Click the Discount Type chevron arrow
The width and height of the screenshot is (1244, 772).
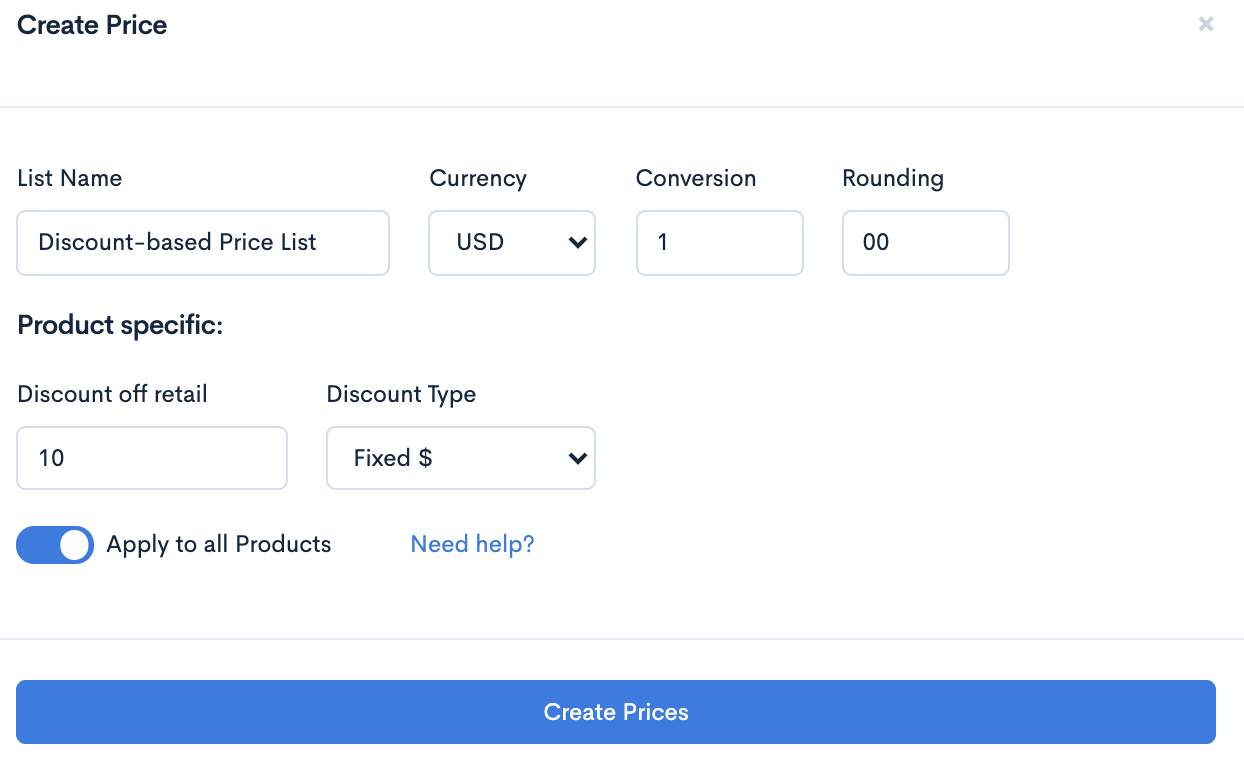[x=577, y=458]
